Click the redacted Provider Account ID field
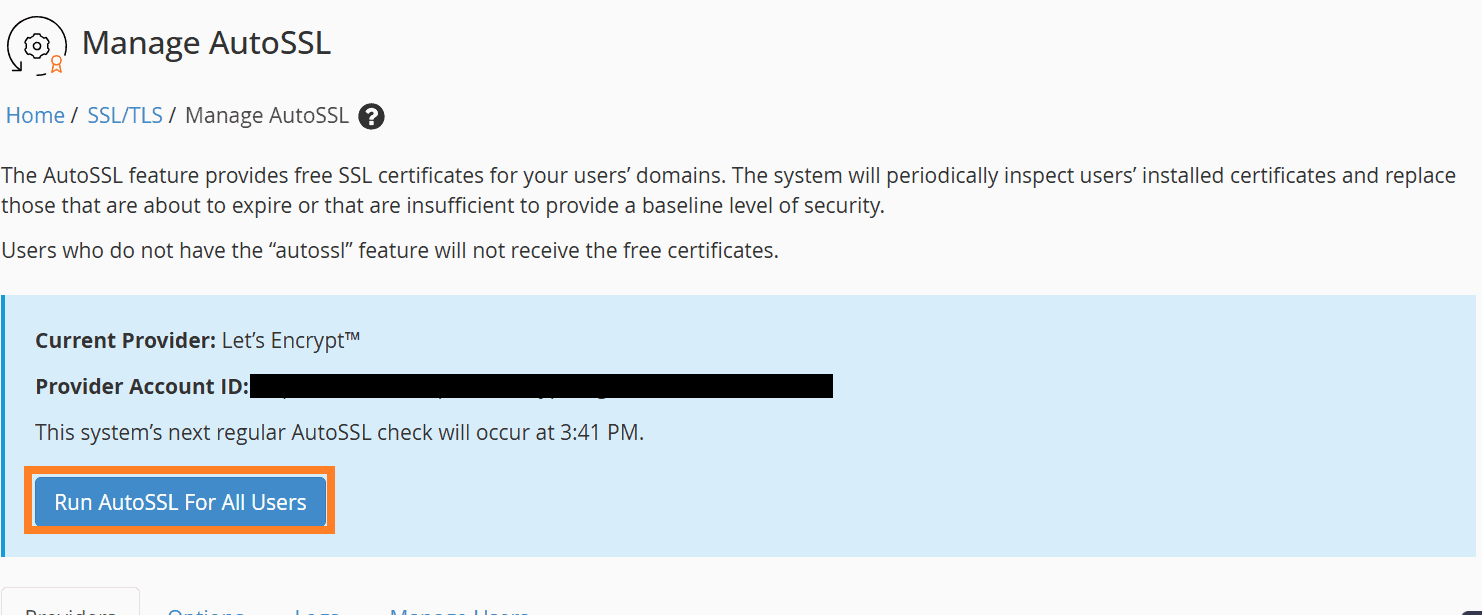The height and width of the screenshot is (615, 1482). click(x=540, y=386)
